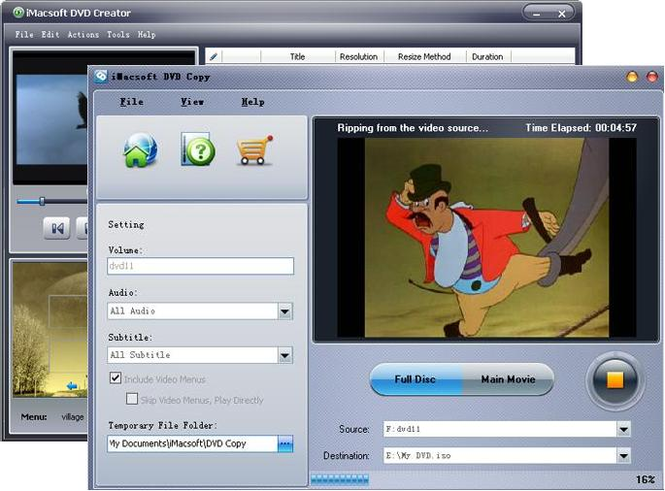This screenshot has width=665, height=491.
Task: Click the Duration column header
Action: click(488, 56)
